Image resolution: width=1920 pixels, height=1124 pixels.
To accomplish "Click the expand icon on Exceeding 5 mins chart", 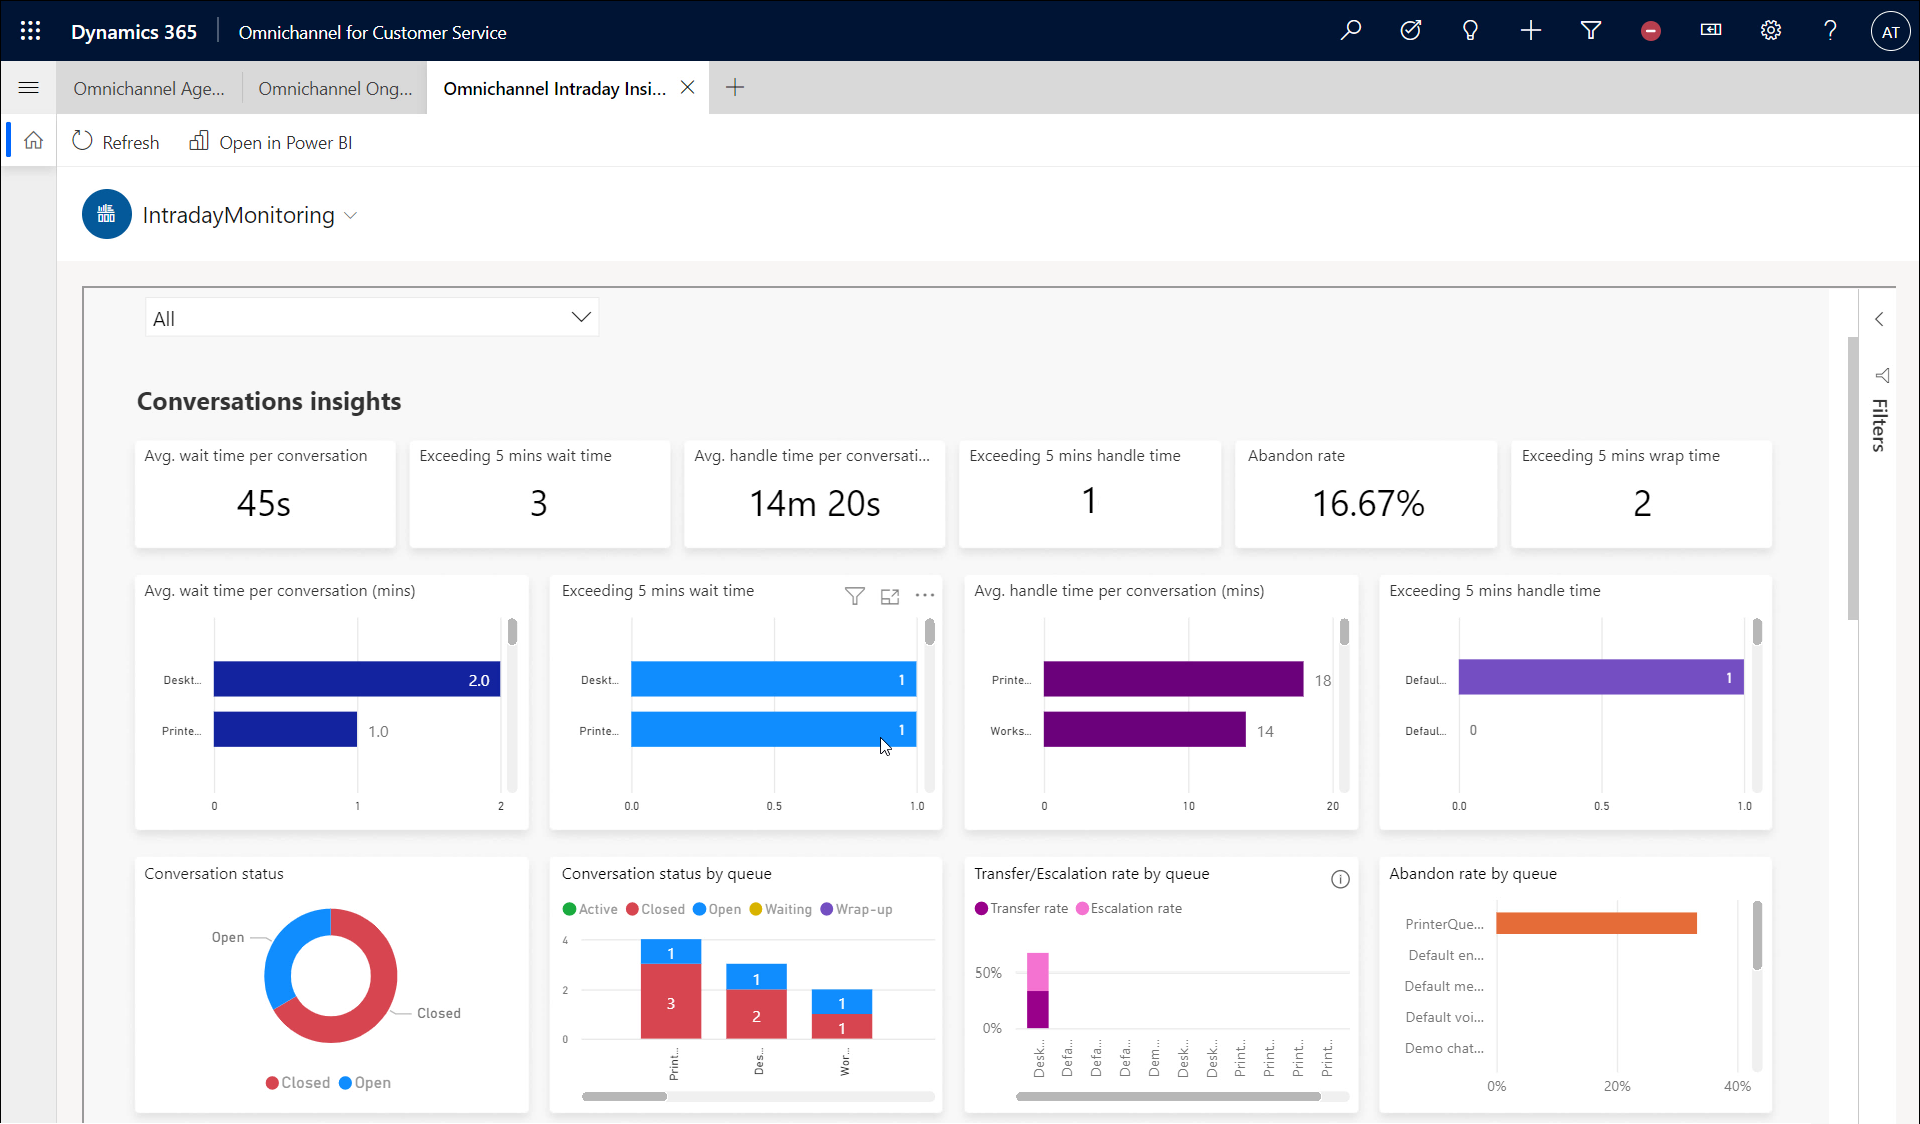I will coord(890,595).
